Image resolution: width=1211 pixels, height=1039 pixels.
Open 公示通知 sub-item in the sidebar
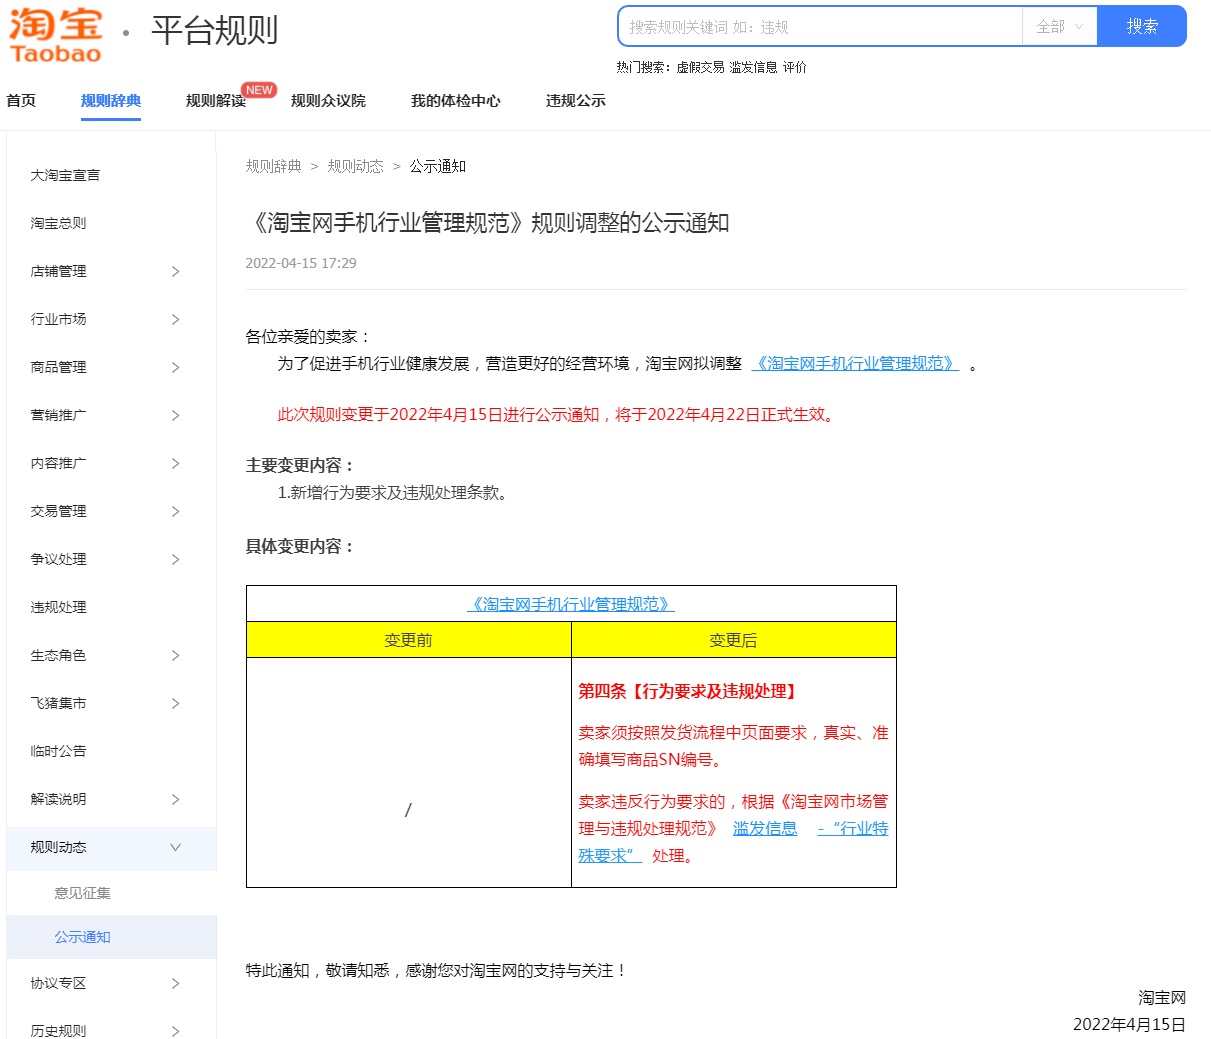tap(82, 937)
